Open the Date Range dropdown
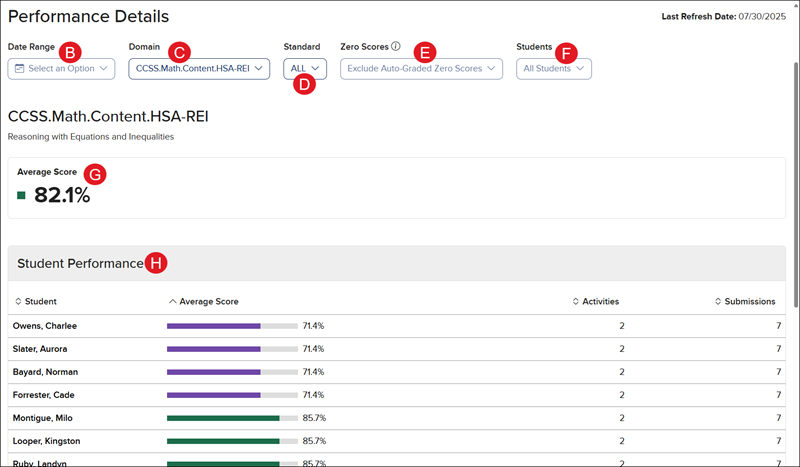Image resolution: width=800 pixels, height=467 pixels. 61,69
